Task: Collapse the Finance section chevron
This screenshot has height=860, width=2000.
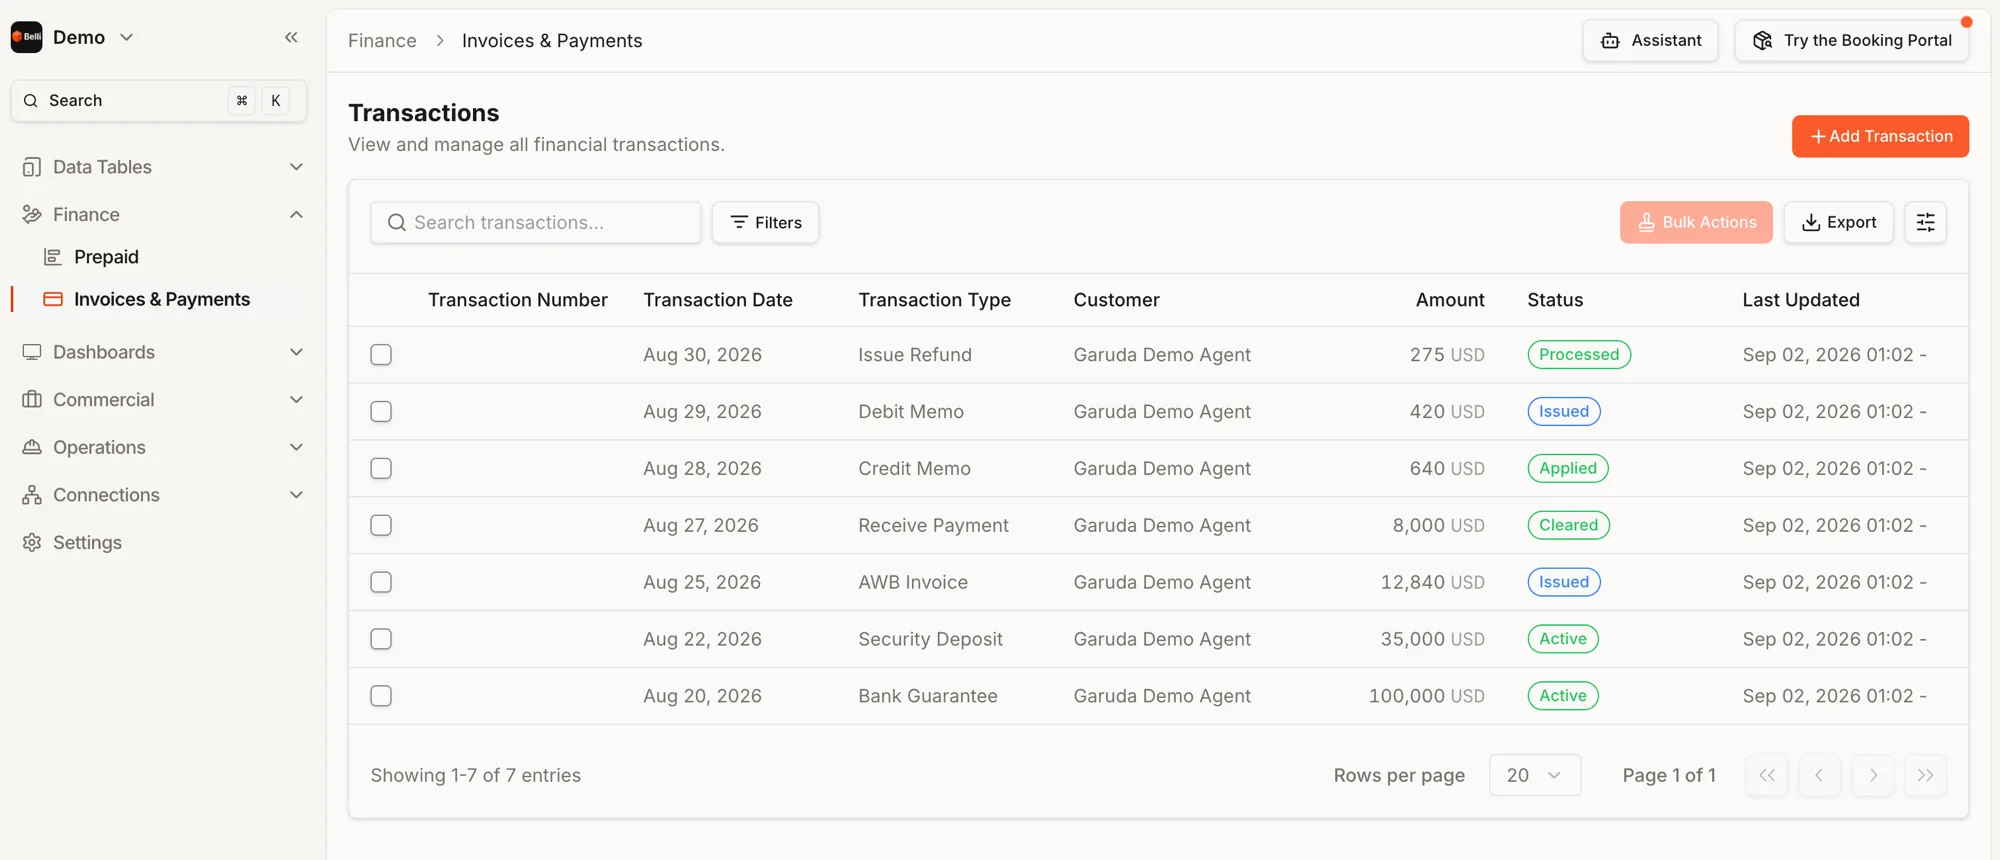Action: (x=296, y=215)
